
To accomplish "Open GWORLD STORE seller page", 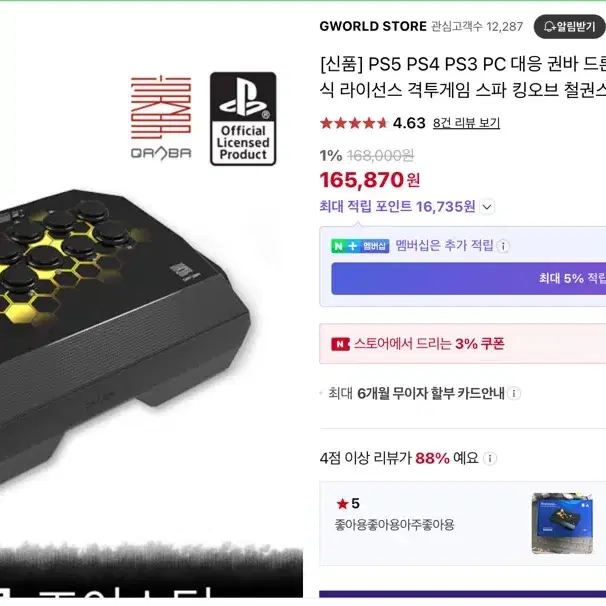I will point(373,26).
